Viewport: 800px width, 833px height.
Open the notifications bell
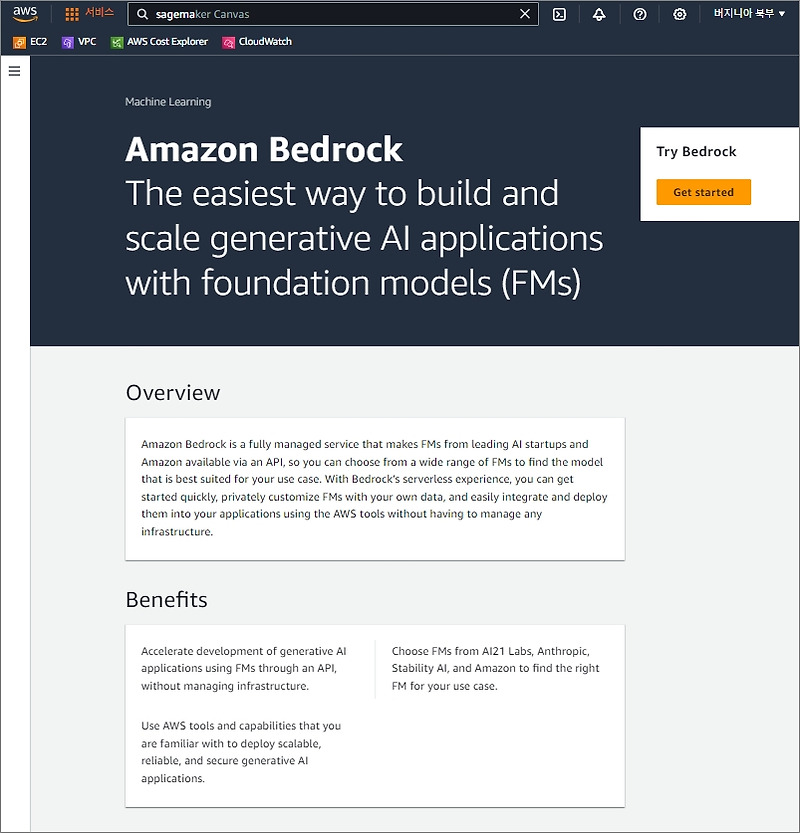tap(600, 14)
